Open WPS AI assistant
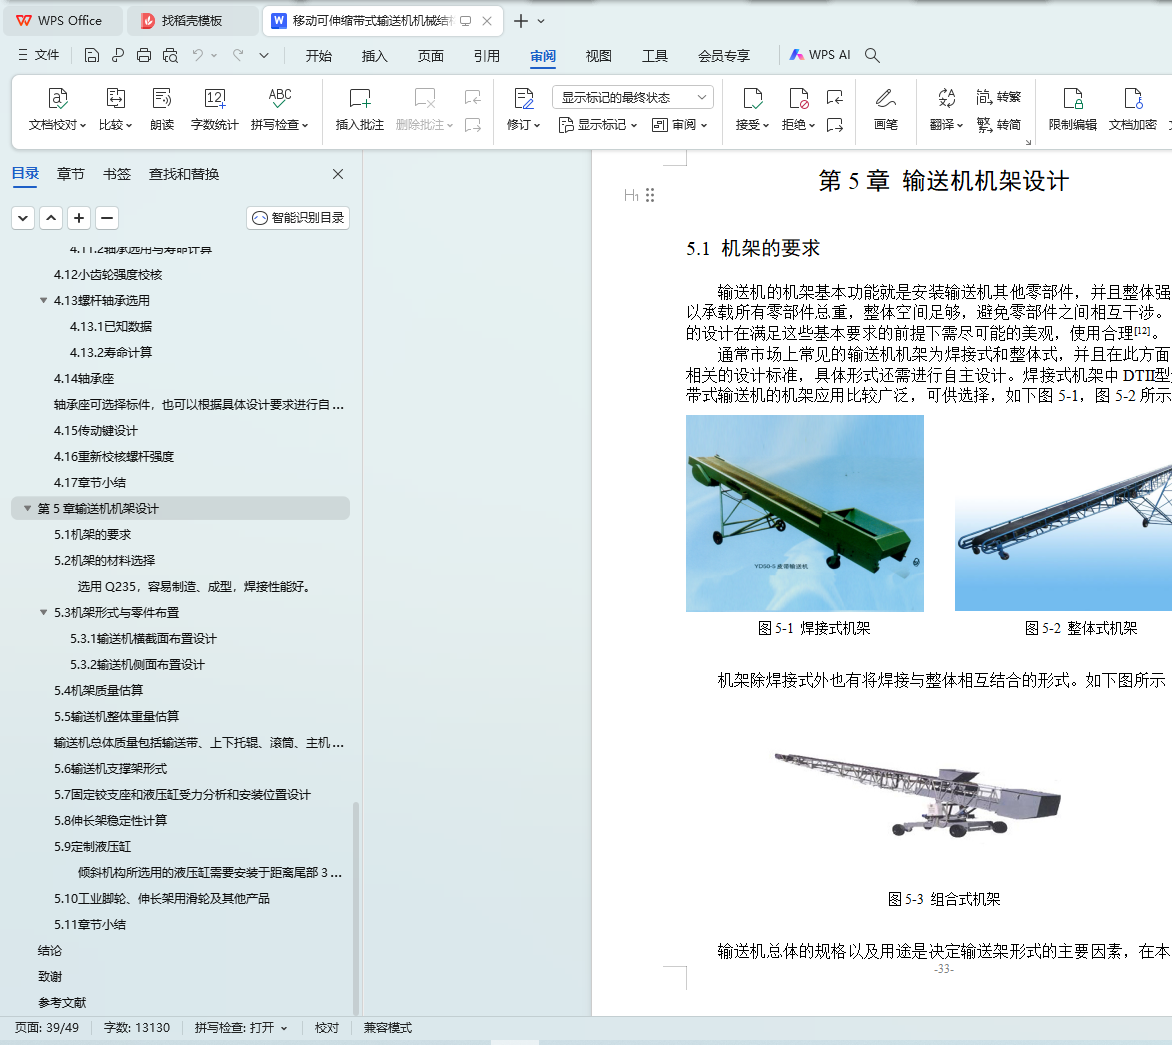This screenshot has height=1045, width=1172. coord(820,55)
